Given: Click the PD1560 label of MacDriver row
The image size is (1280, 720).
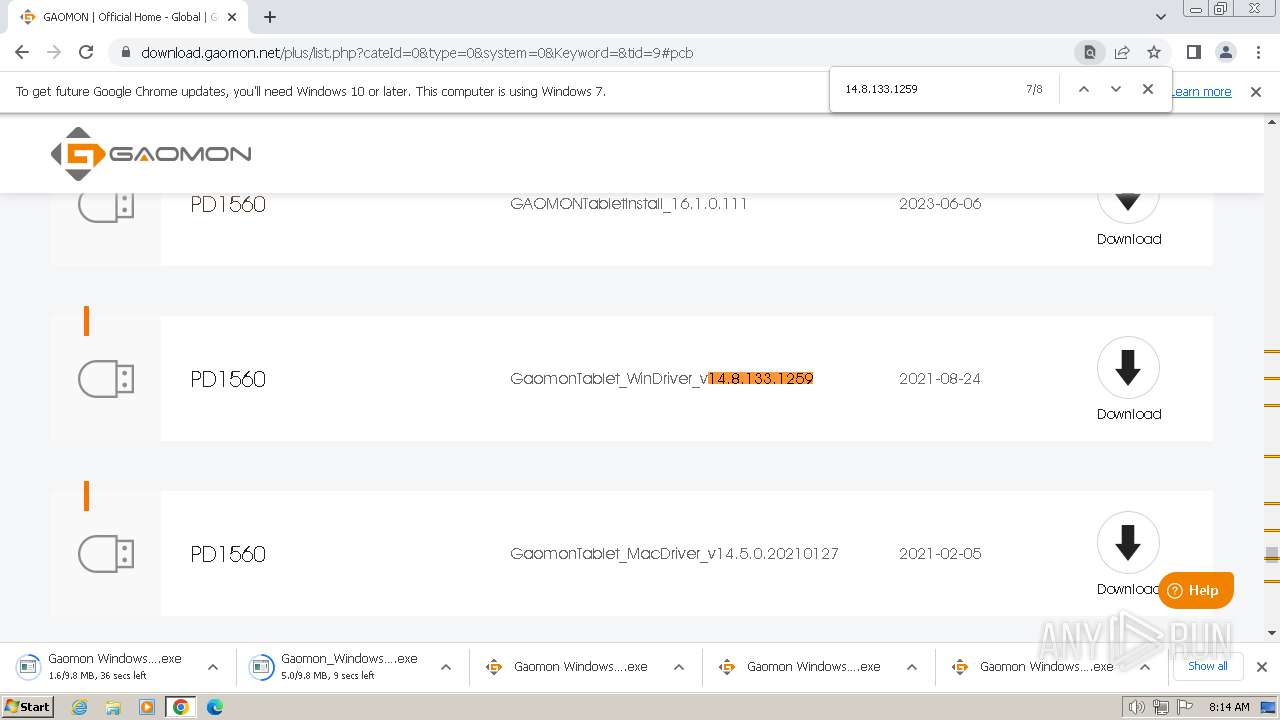Looking at the screenshot, I should [228, 554].
